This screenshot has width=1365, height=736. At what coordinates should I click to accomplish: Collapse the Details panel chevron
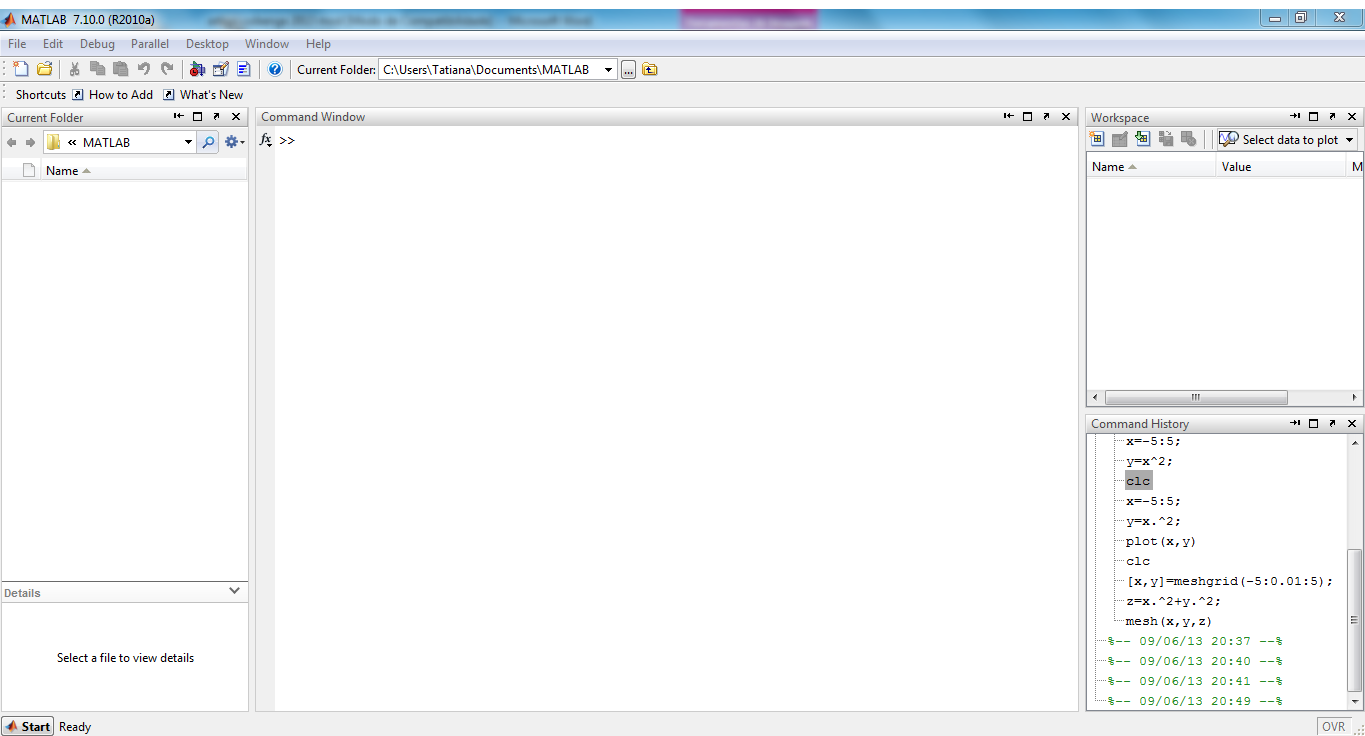point(234,591)
